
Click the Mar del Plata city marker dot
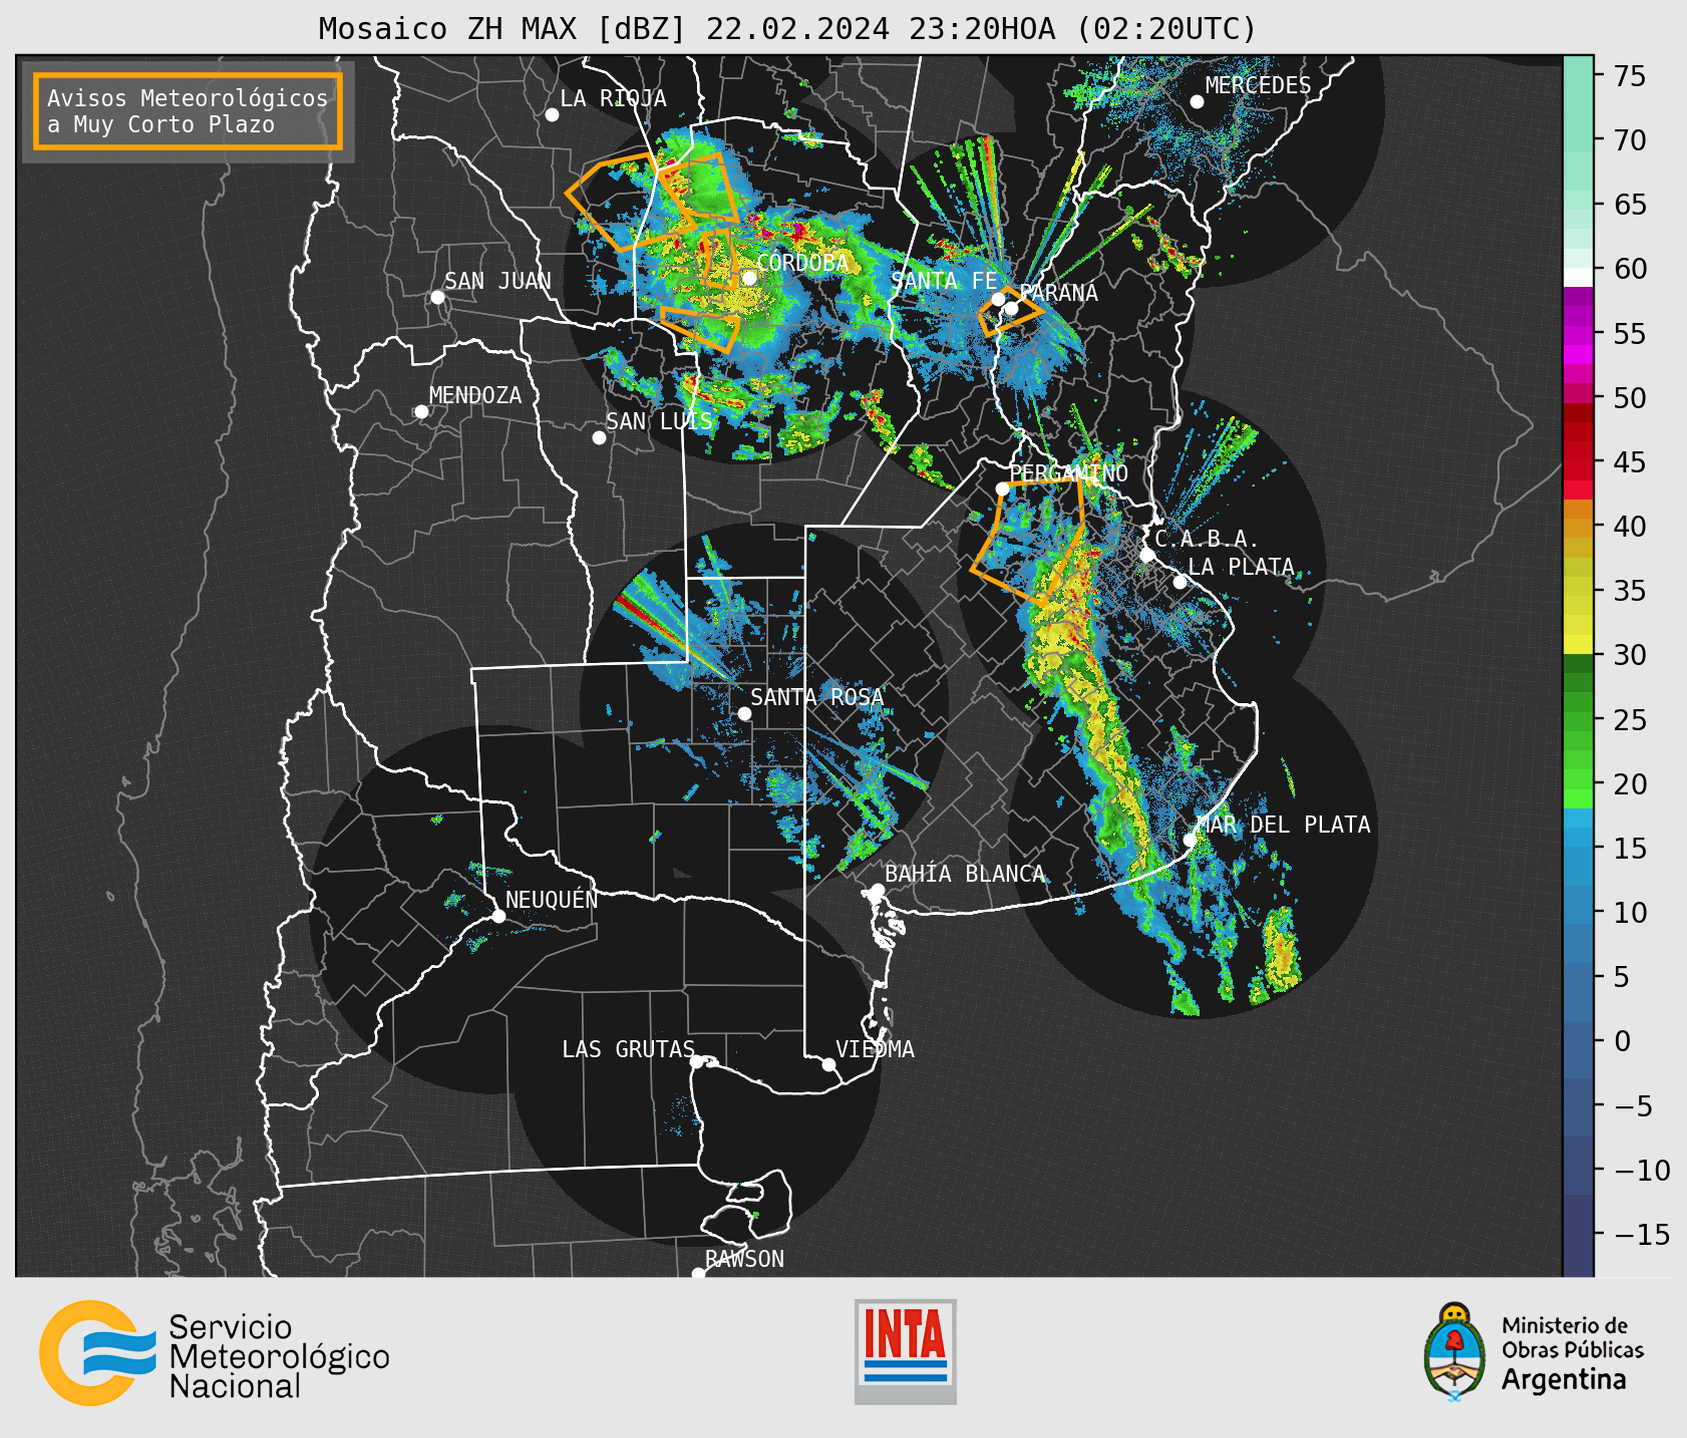click(1190, 840)
